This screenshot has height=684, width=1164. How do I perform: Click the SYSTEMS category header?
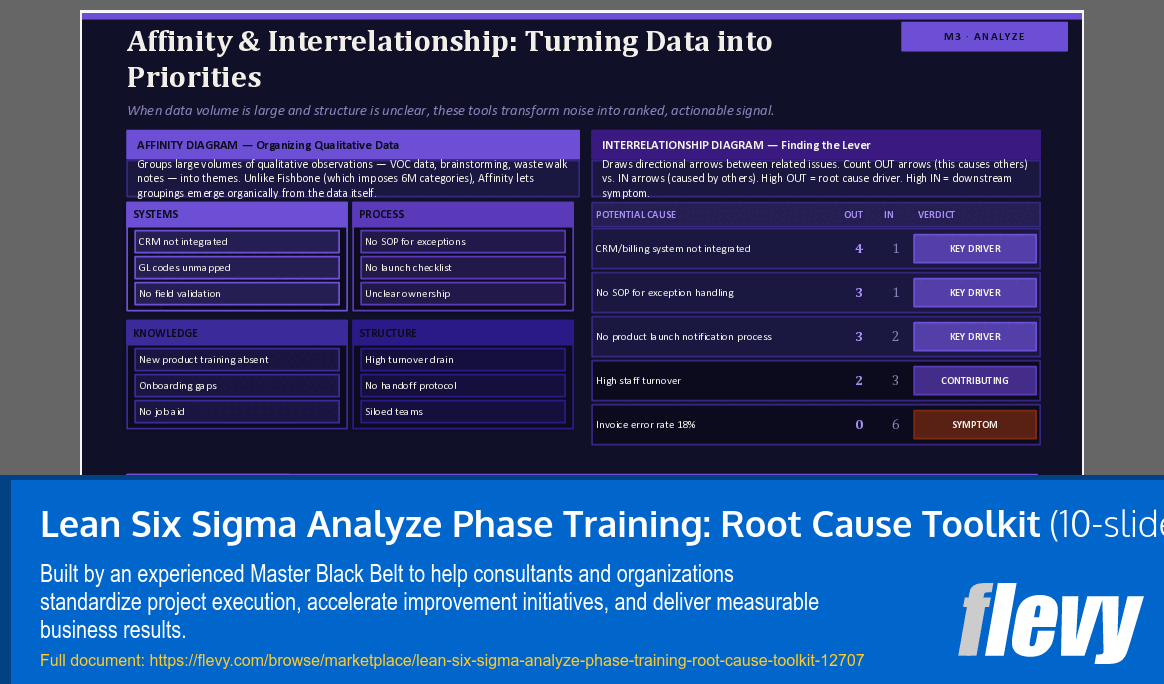point(237,214)
